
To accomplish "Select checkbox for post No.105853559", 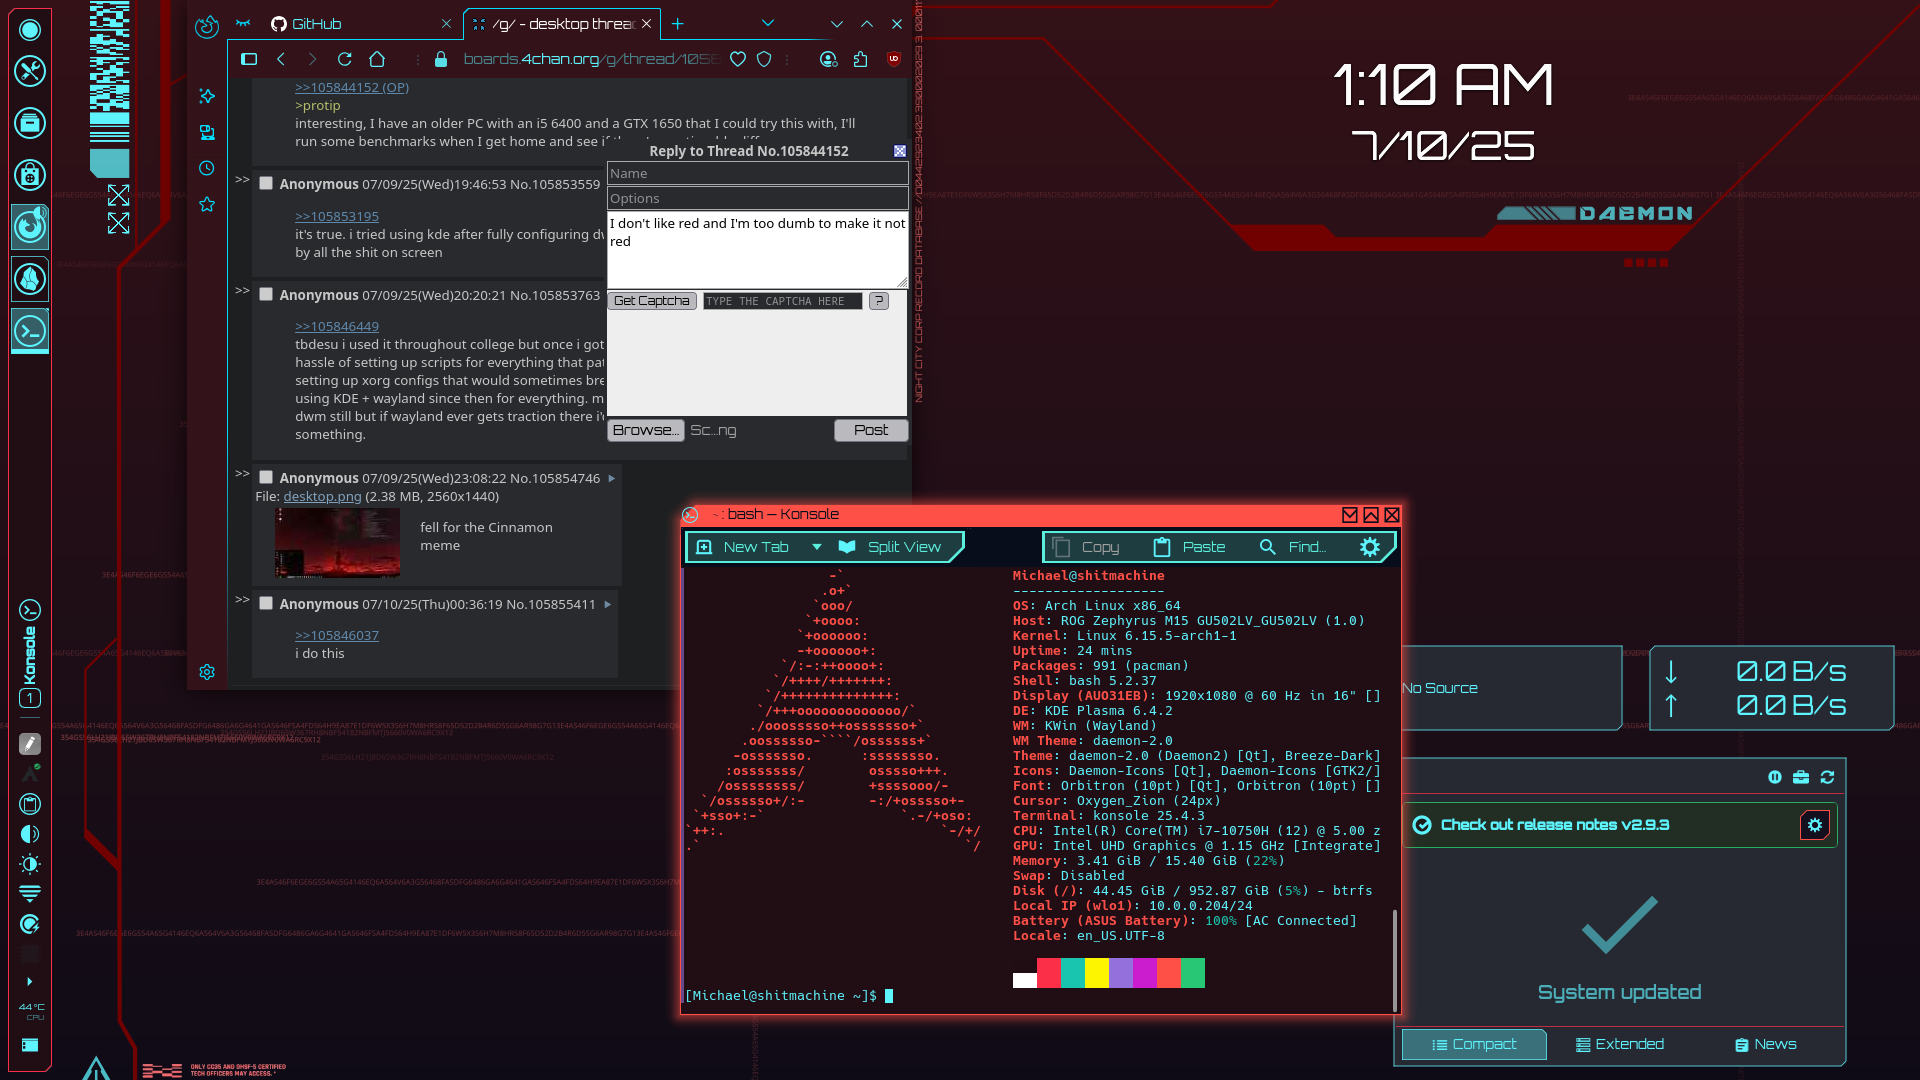I will click(266, 183).
